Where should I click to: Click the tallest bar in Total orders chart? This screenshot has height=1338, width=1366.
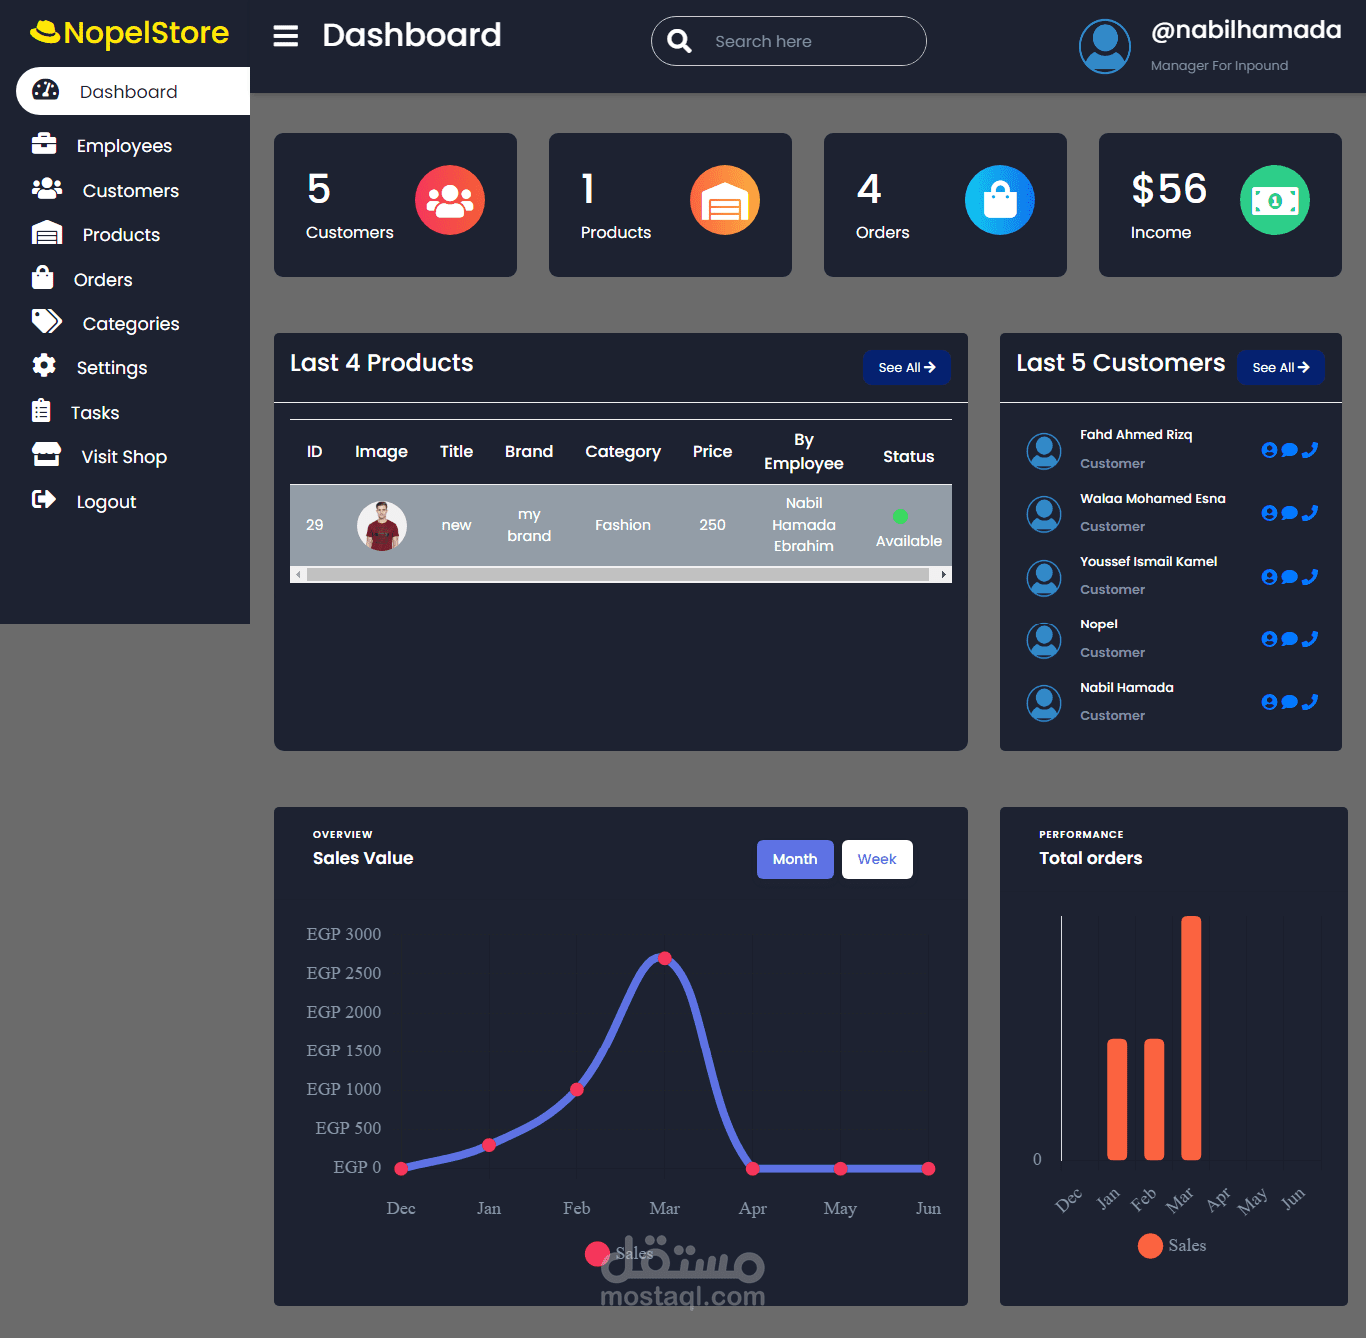[1191, 1038]
